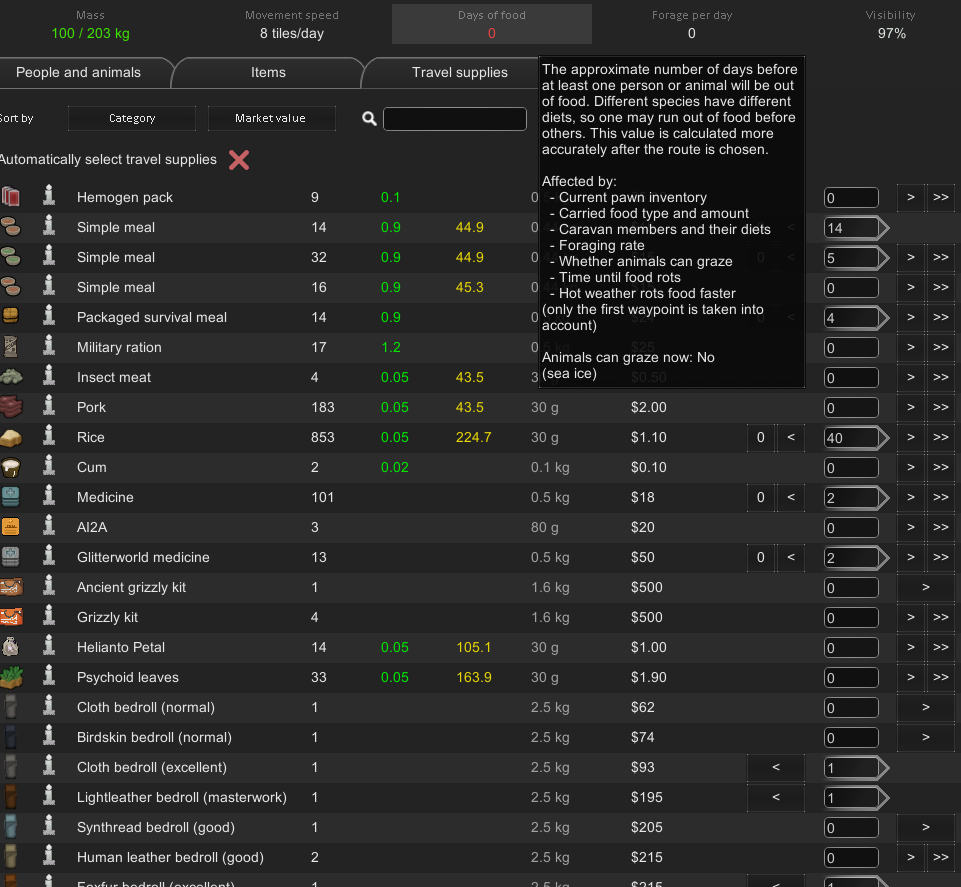Screen dimensions: 961x887
Task: Add one Hemogen pack with > button
Action: click(911, 197)
